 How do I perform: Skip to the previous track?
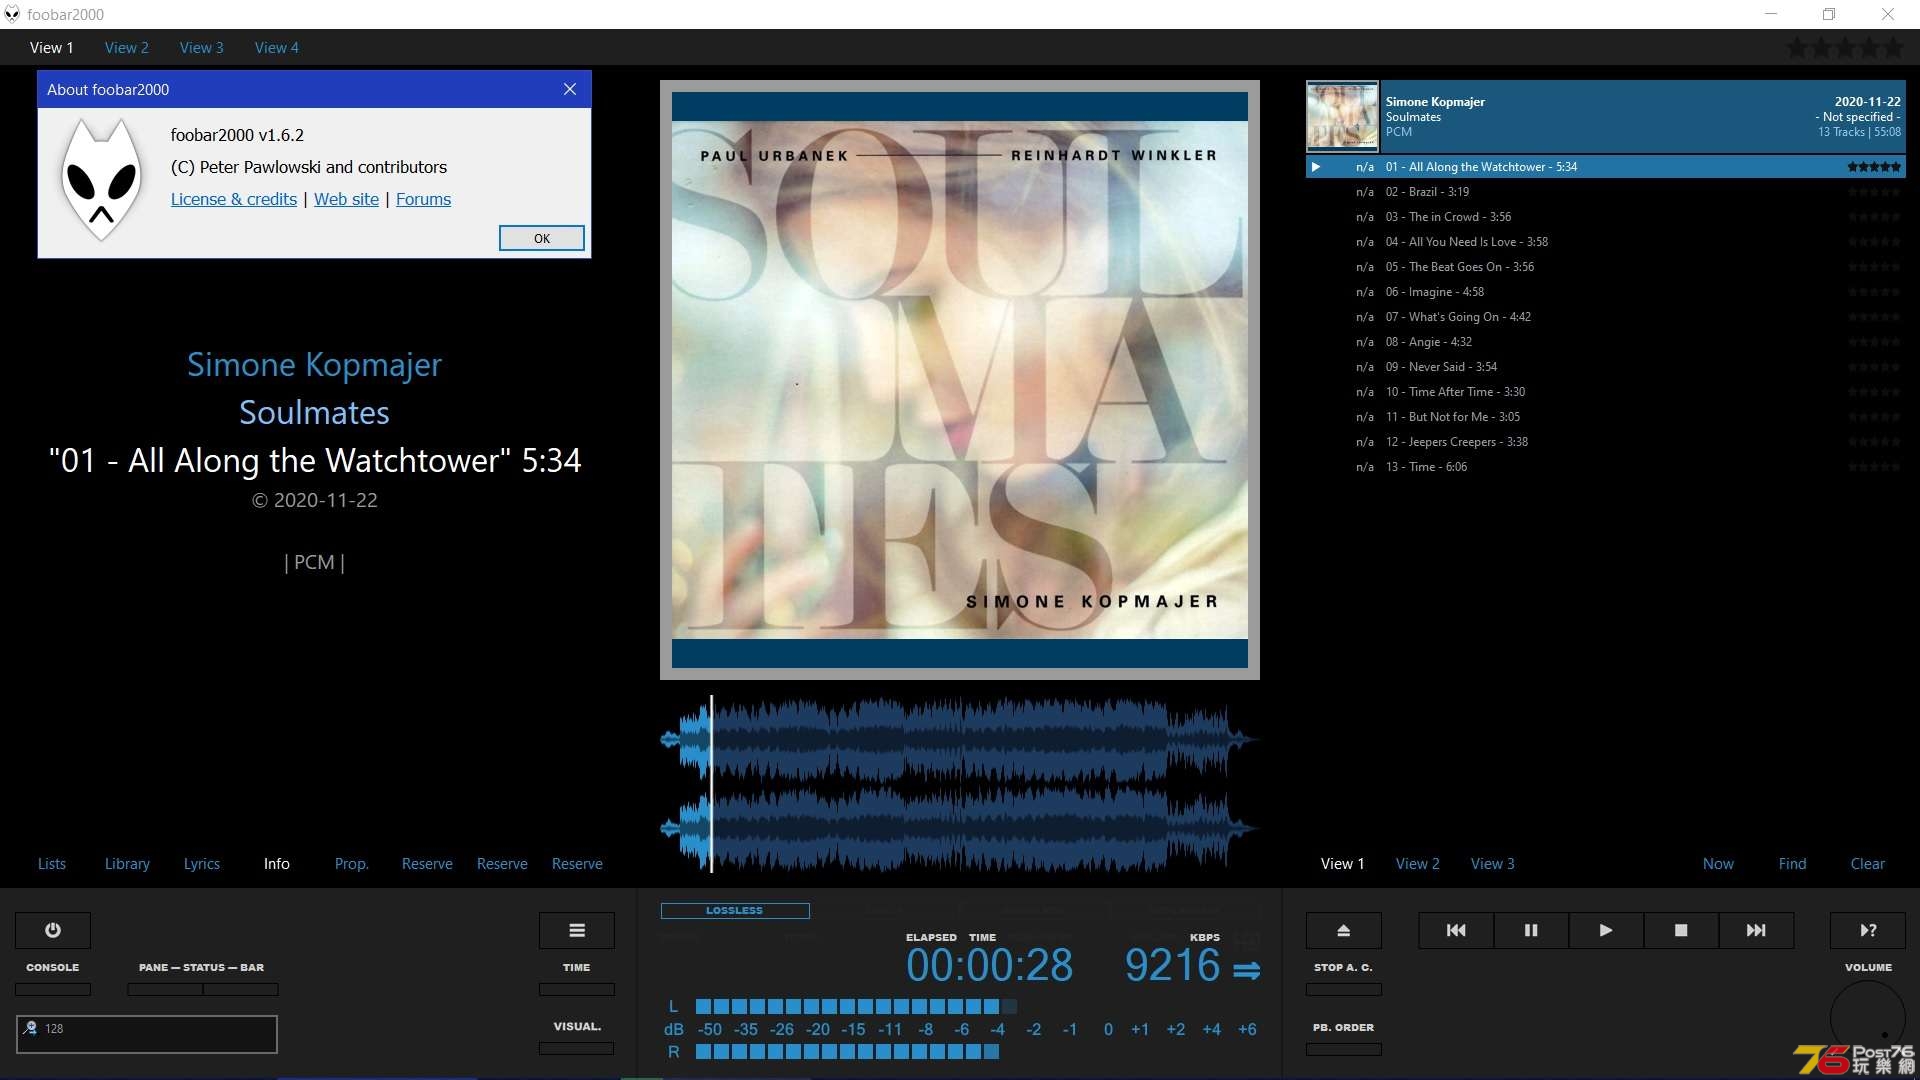[1456, 930]
